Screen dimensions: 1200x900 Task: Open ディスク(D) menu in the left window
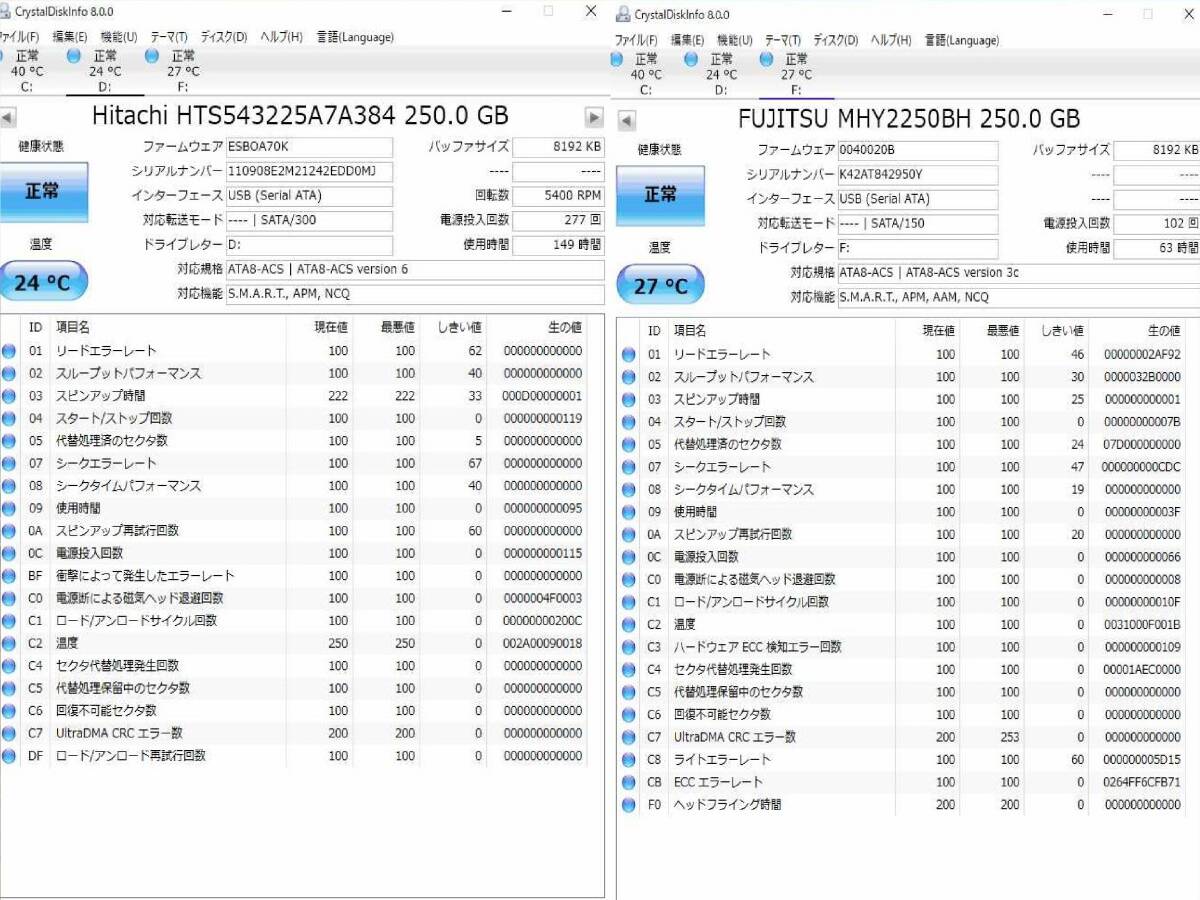[x=224, y=37]
